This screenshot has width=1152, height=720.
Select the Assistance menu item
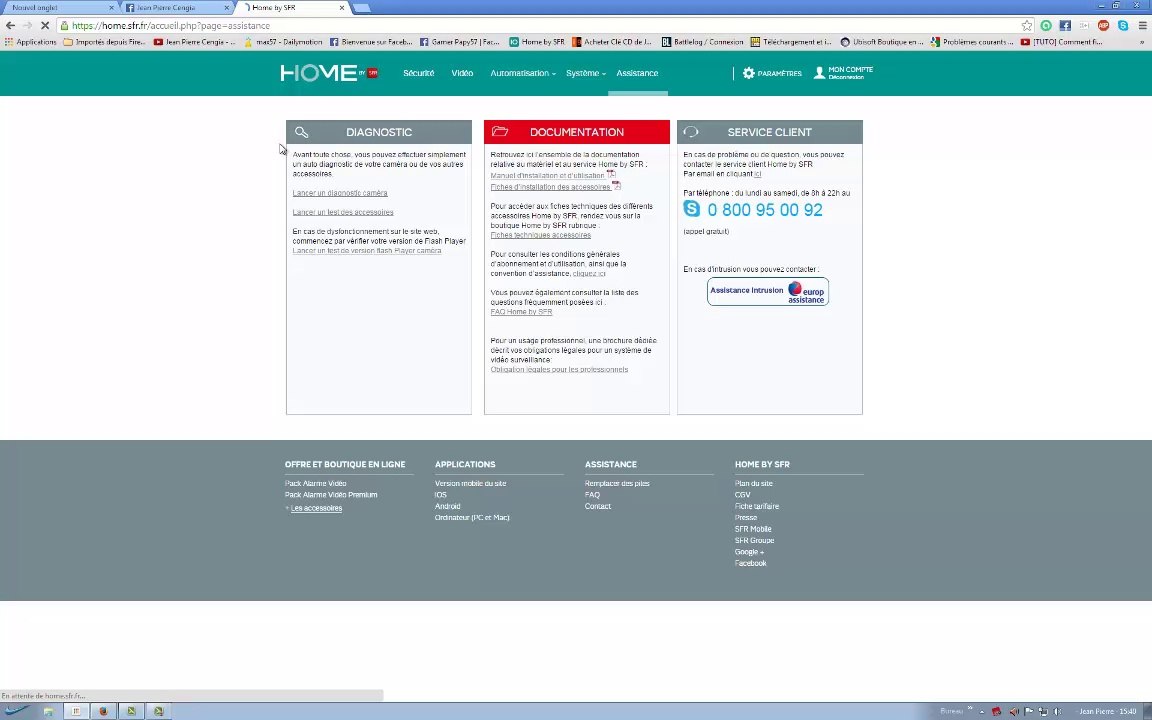(637, 73)
